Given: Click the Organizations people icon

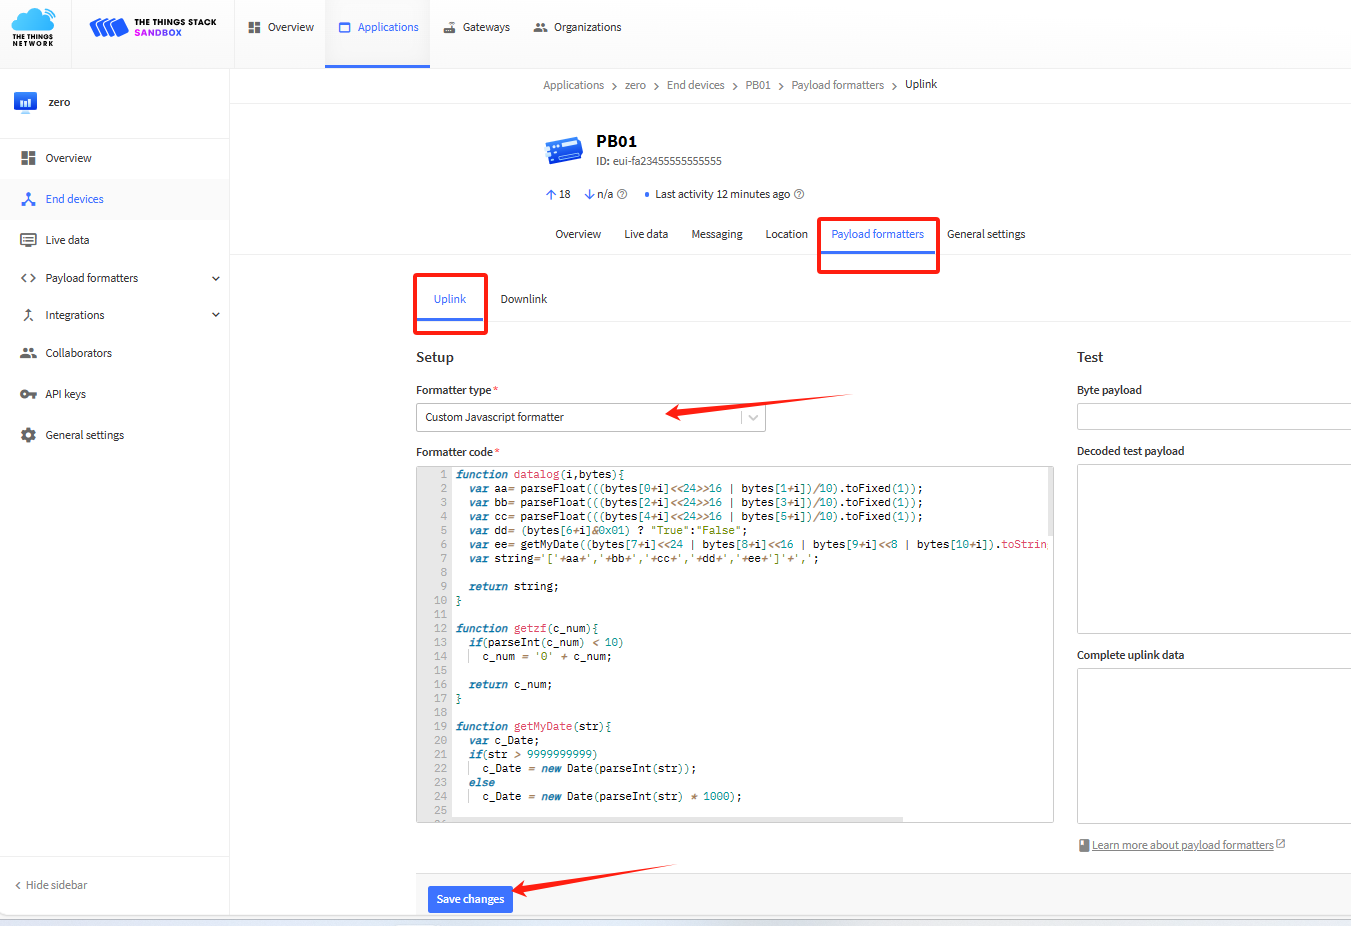Looking at the screenshot, I should [541, 28].
